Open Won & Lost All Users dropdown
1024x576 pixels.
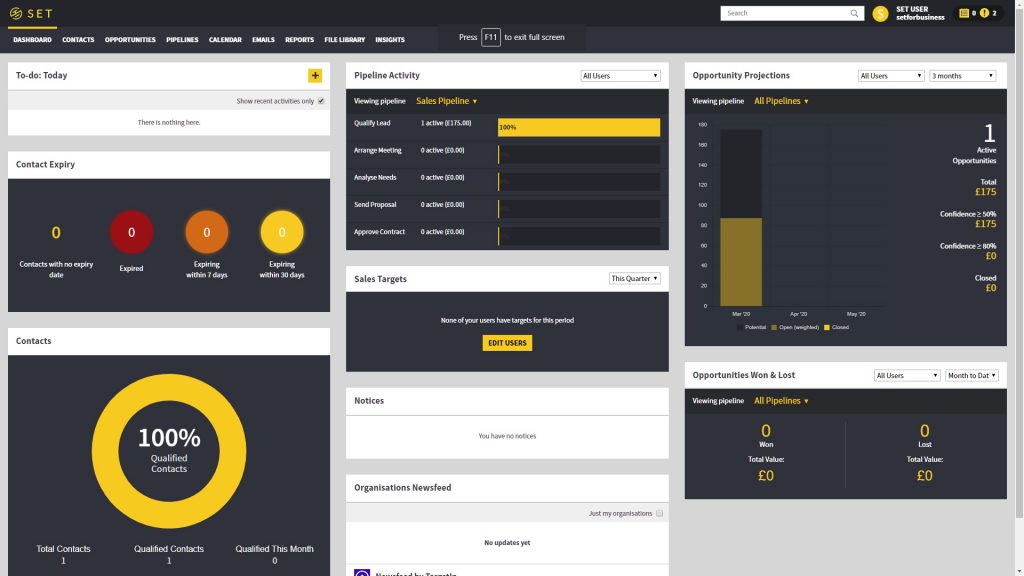coord(906,376)
